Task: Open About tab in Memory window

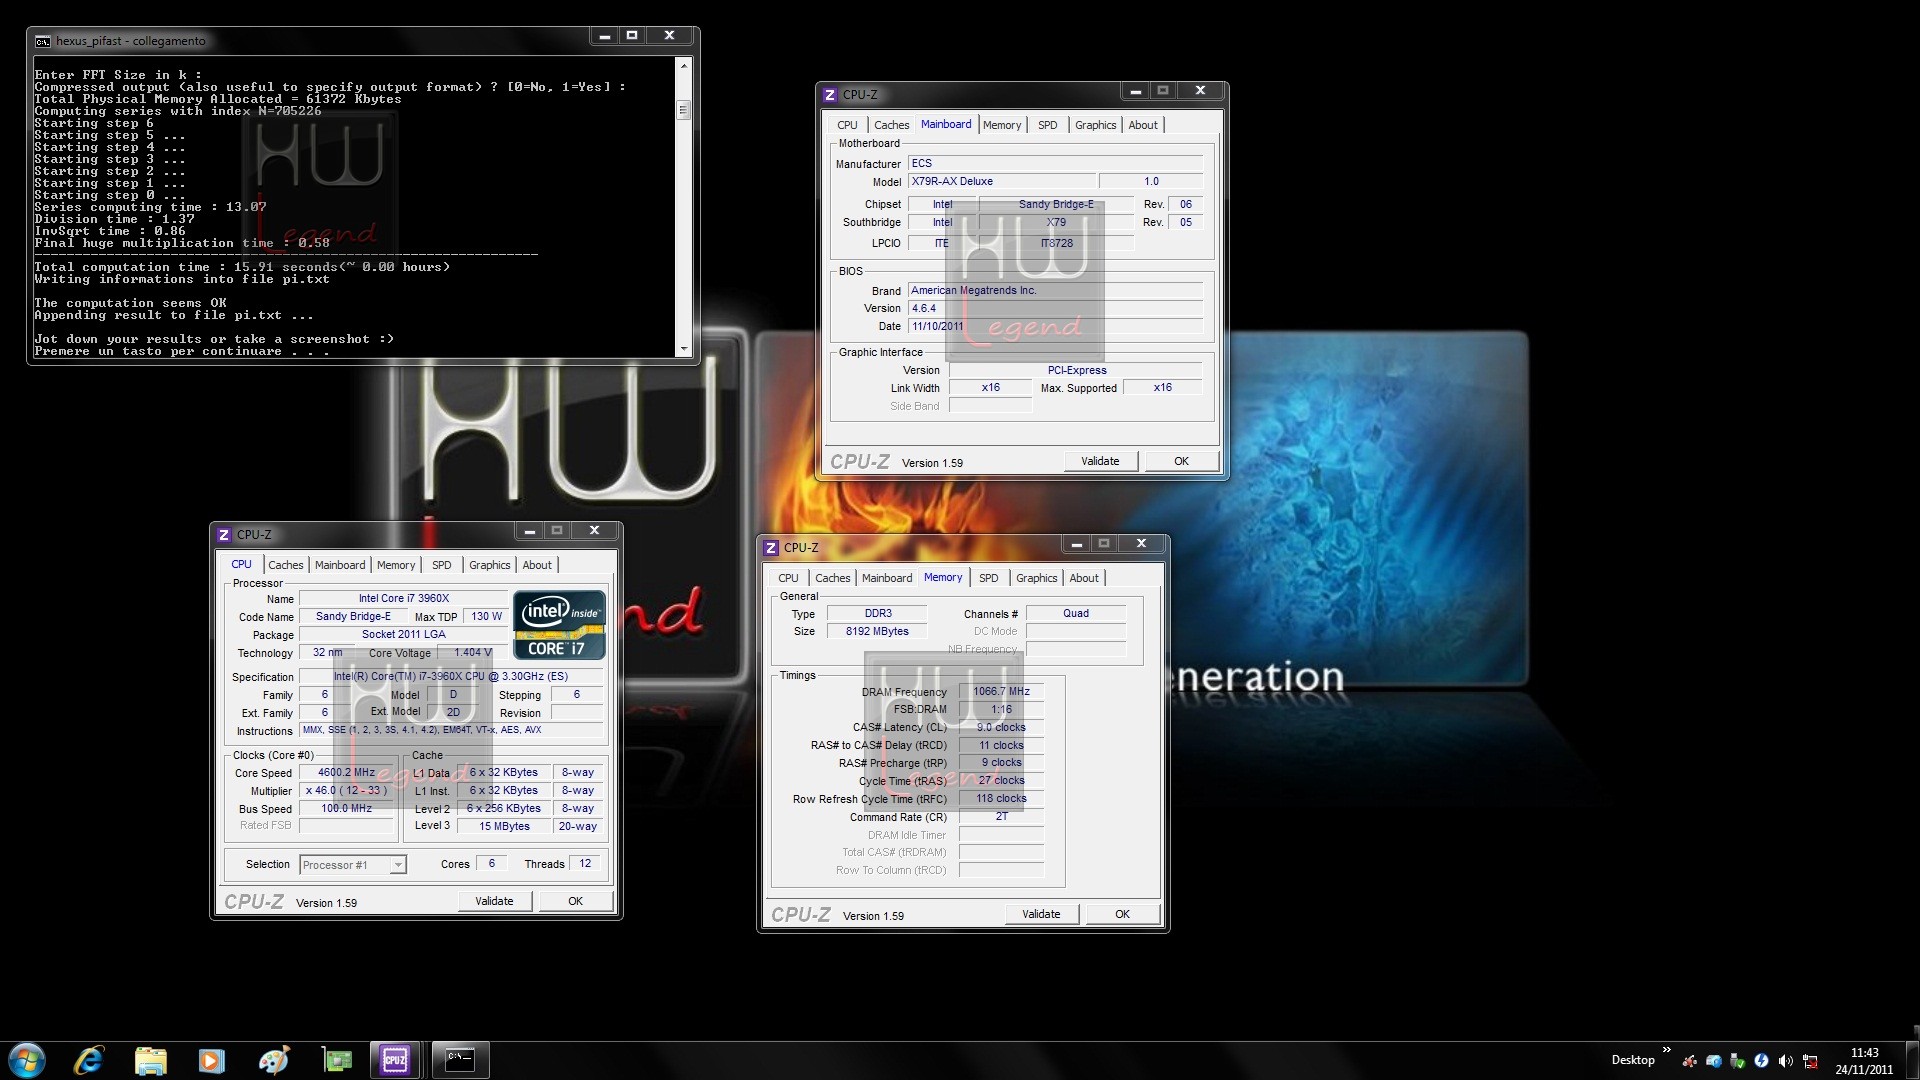Action: [x=1084, y=578]
